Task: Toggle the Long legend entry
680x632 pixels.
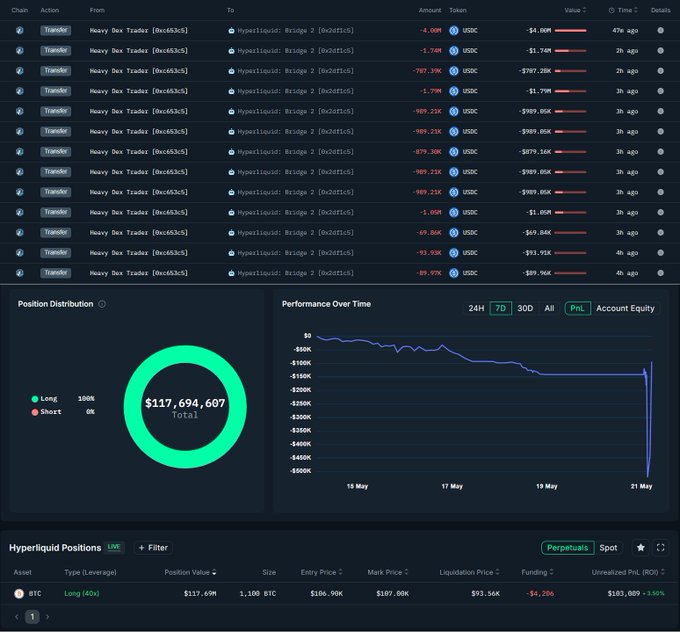Action: [48, 398]
